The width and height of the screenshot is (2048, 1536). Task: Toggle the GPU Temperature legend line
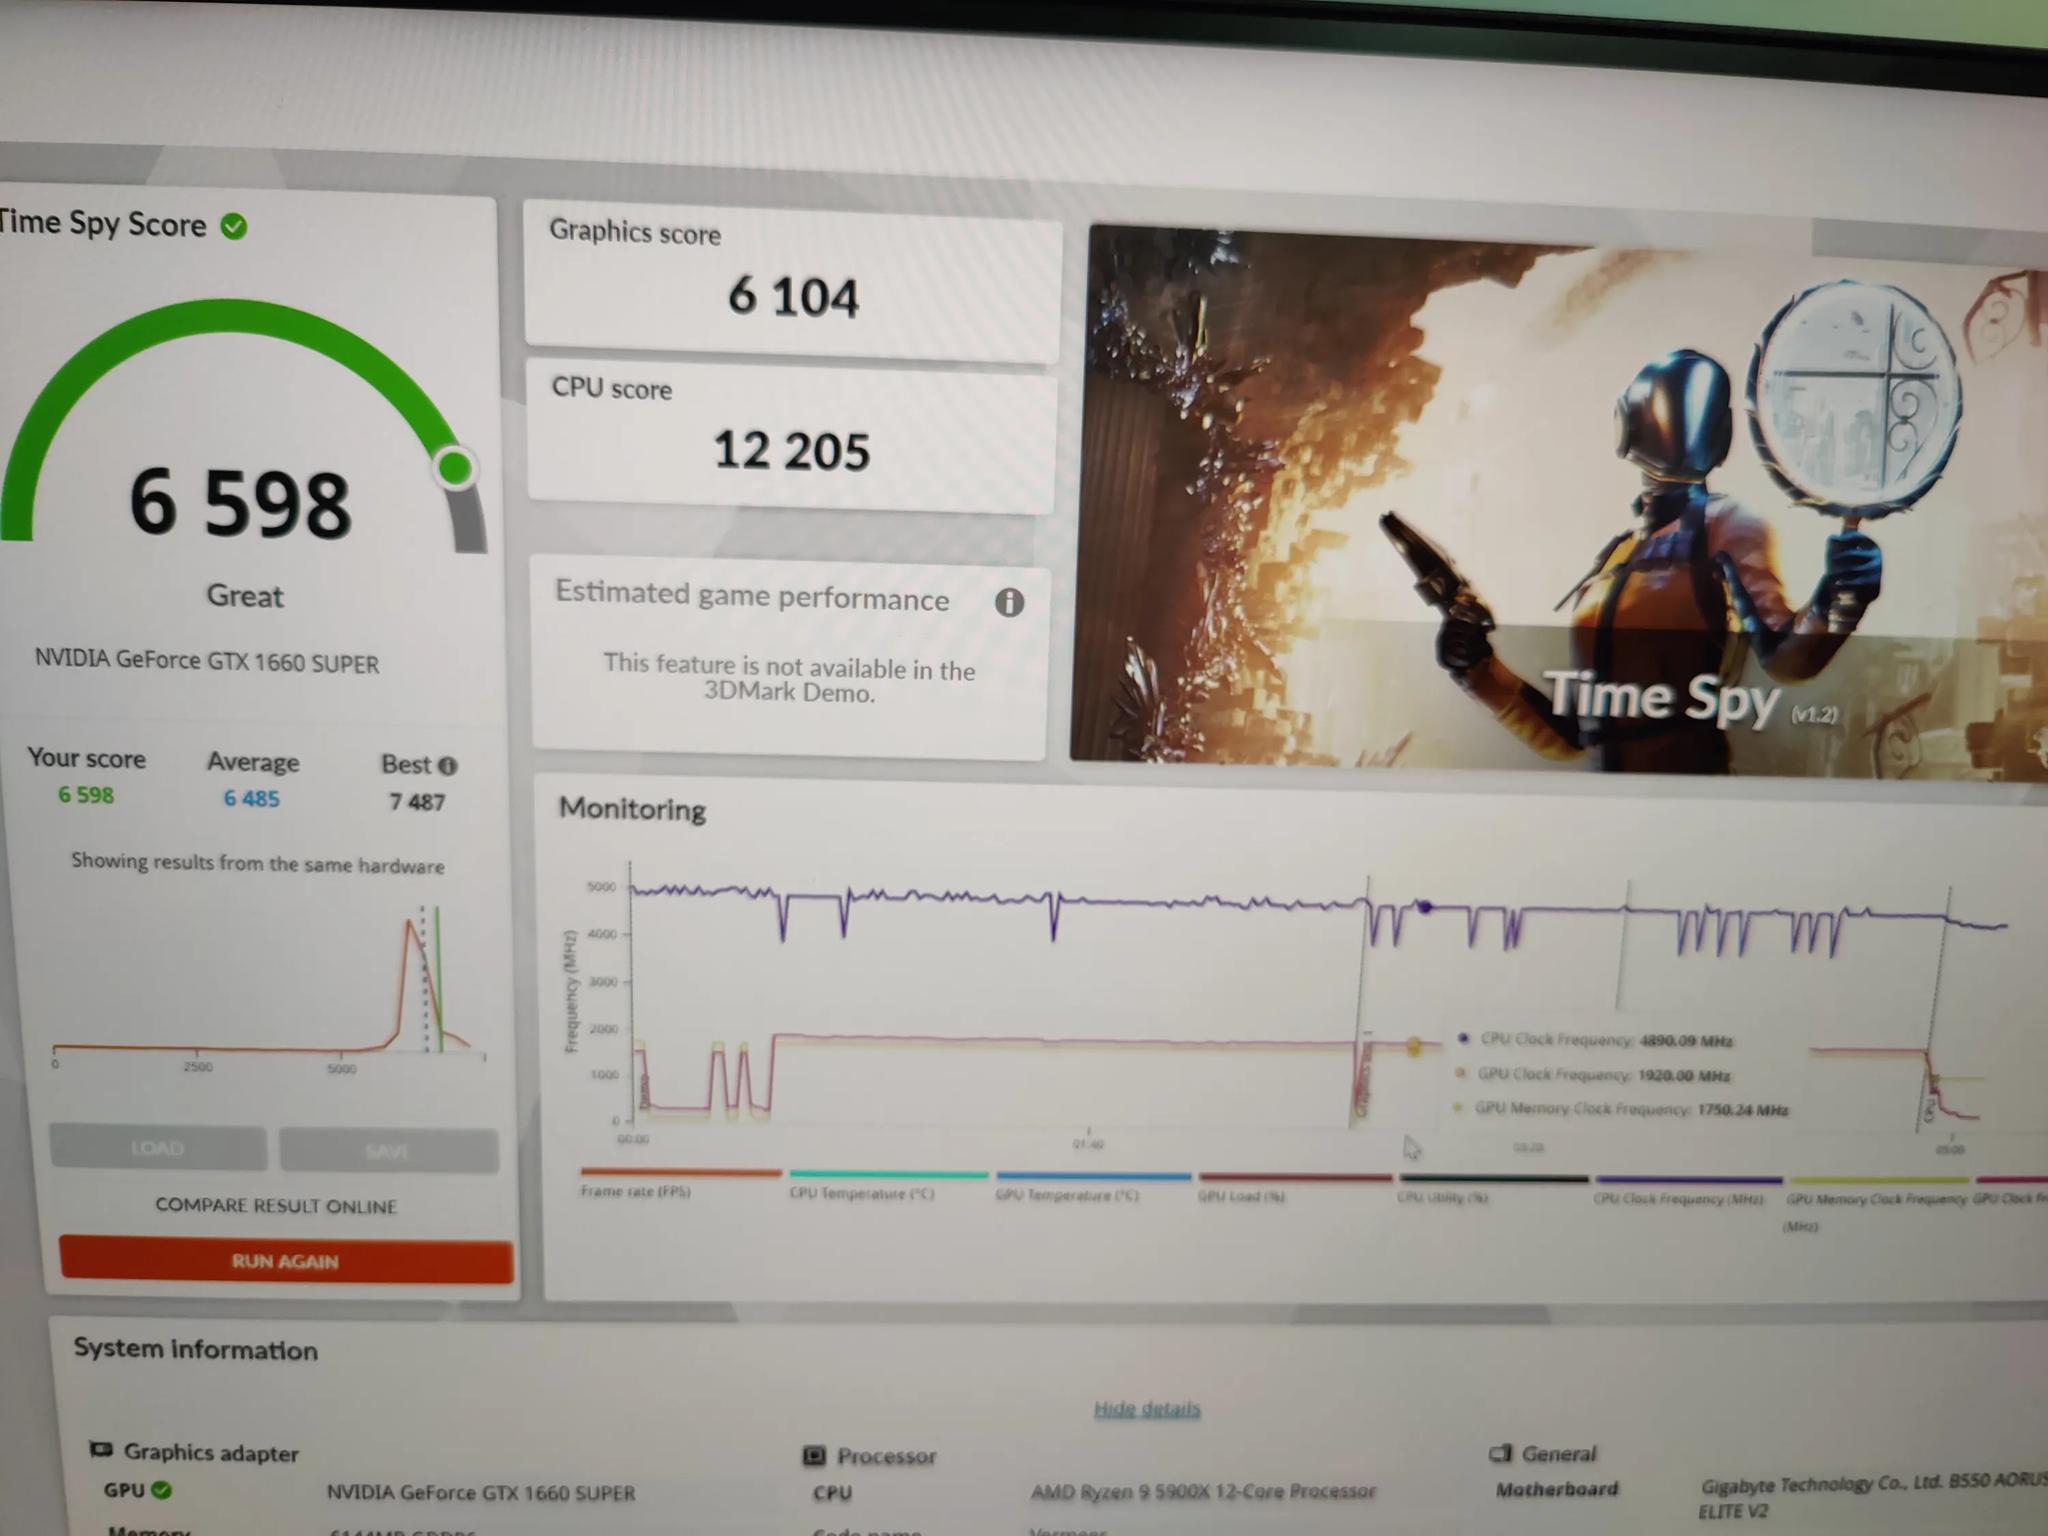coord(1093,1177)
